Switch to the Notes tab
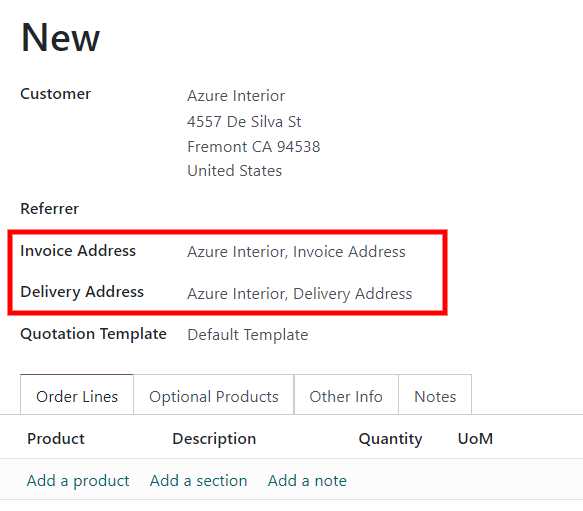583x511 pixels. pos(435,396)
